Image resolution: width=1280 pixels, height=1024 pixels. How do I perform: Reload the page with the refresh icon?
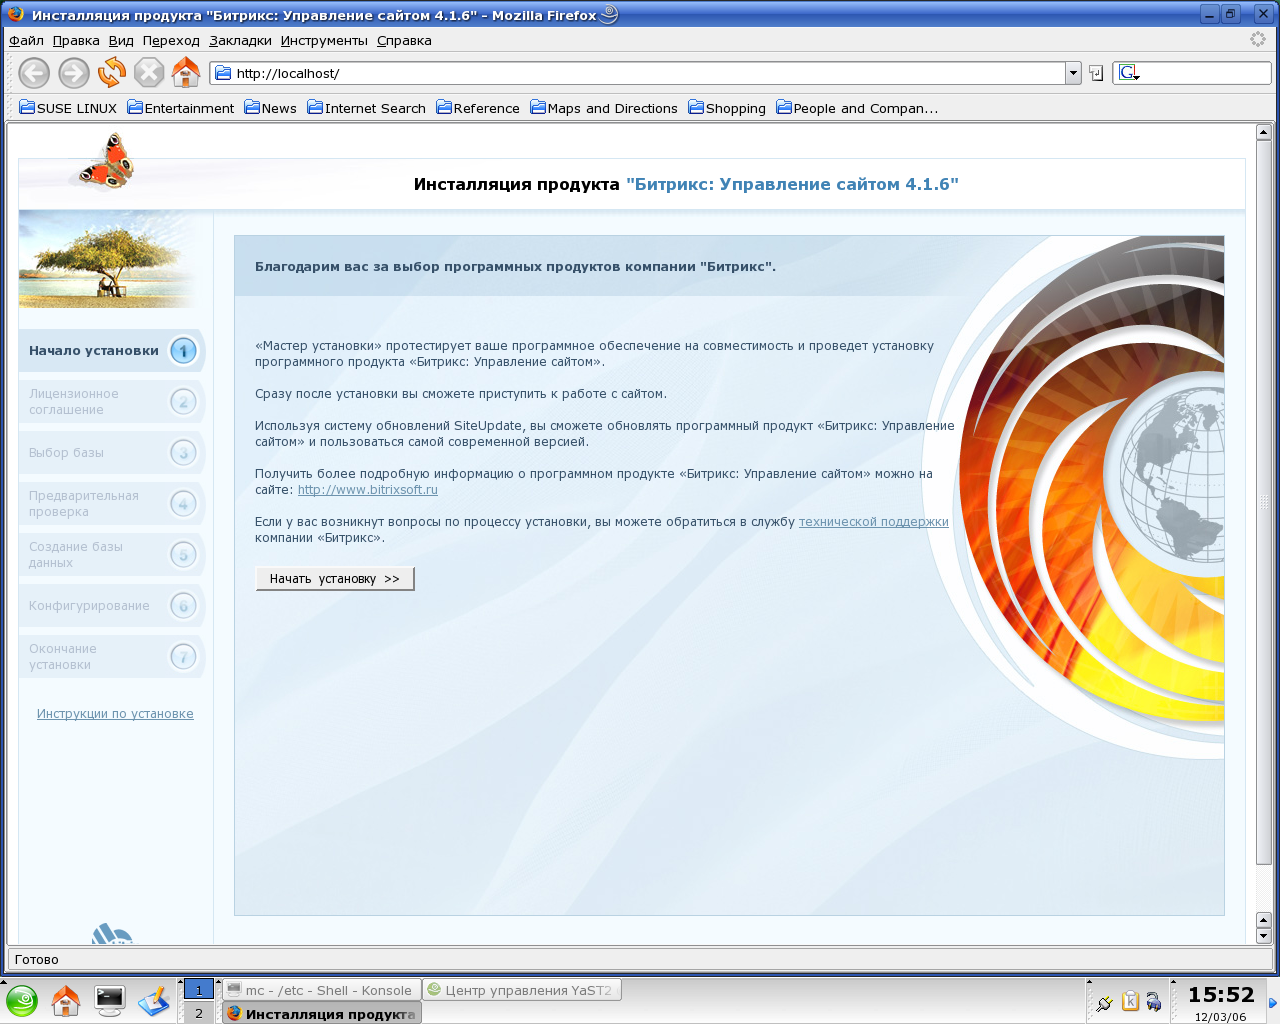(x=111, y=72)
